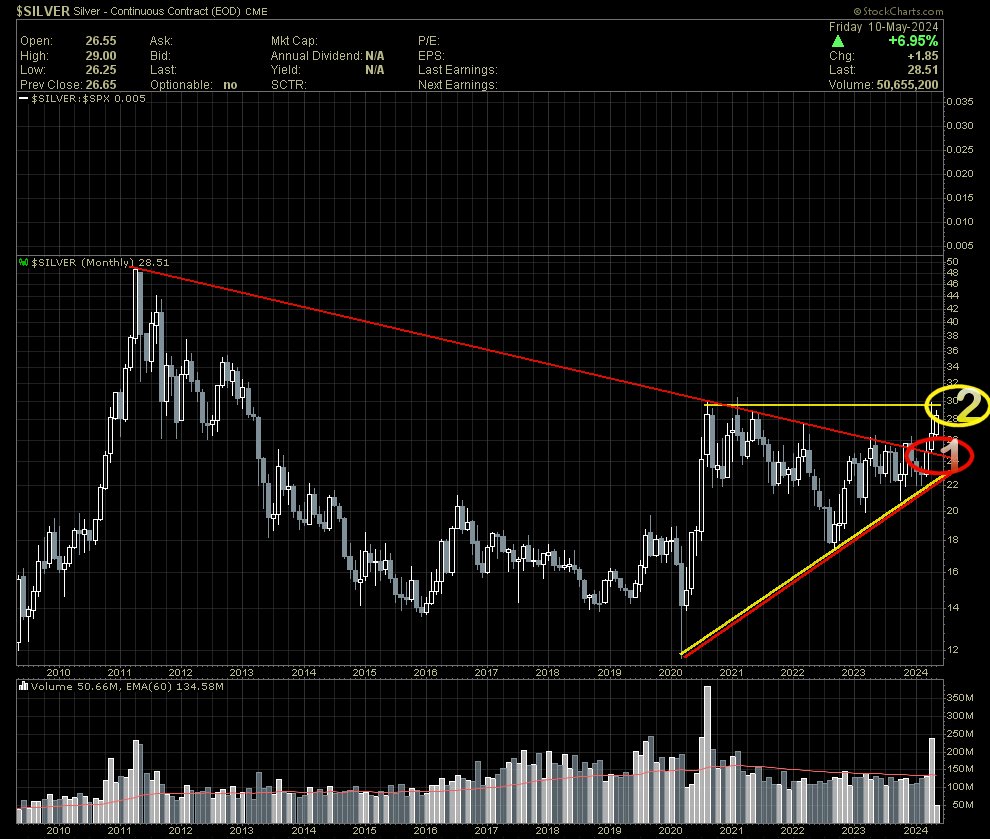Click the Mkt Cap label
This screenshot has width=990, height=839.
click(x=294, y=41)
